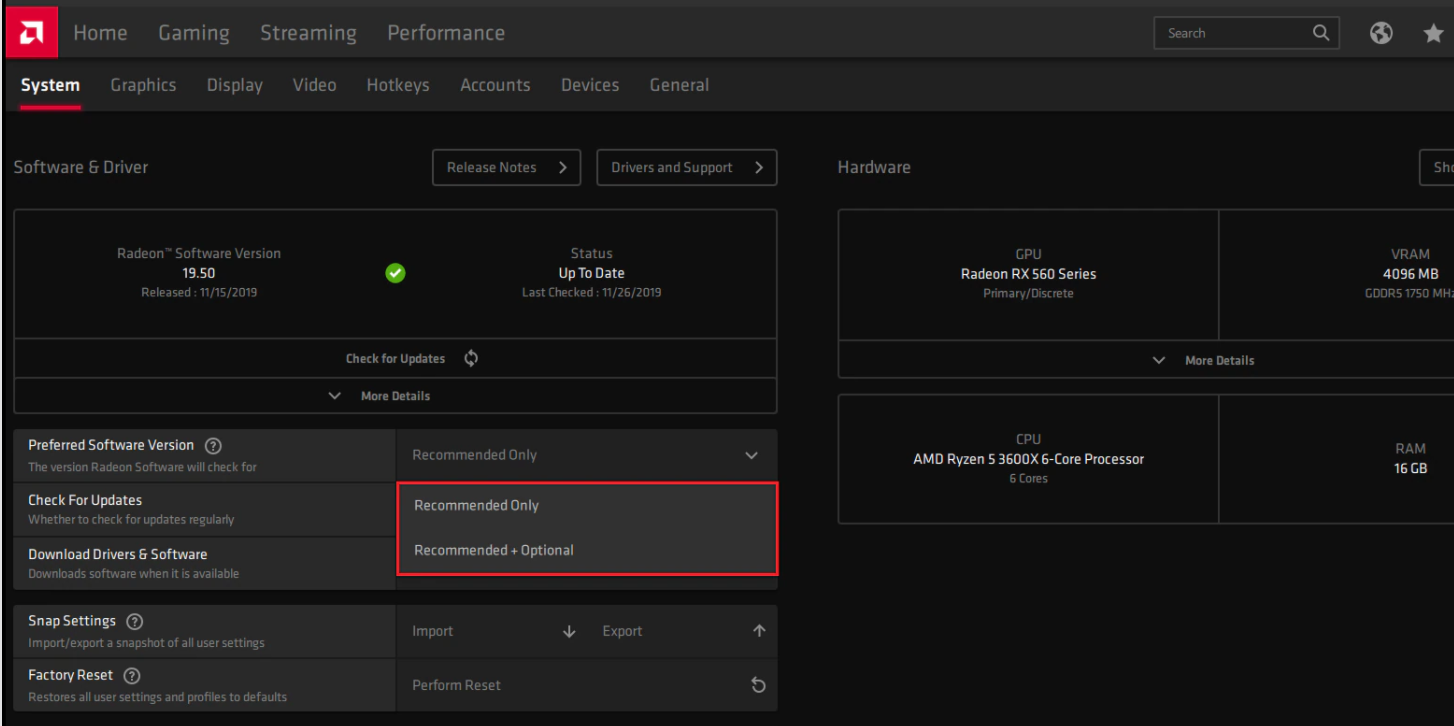Click the search magnifier icon

tap(1321, 33)
